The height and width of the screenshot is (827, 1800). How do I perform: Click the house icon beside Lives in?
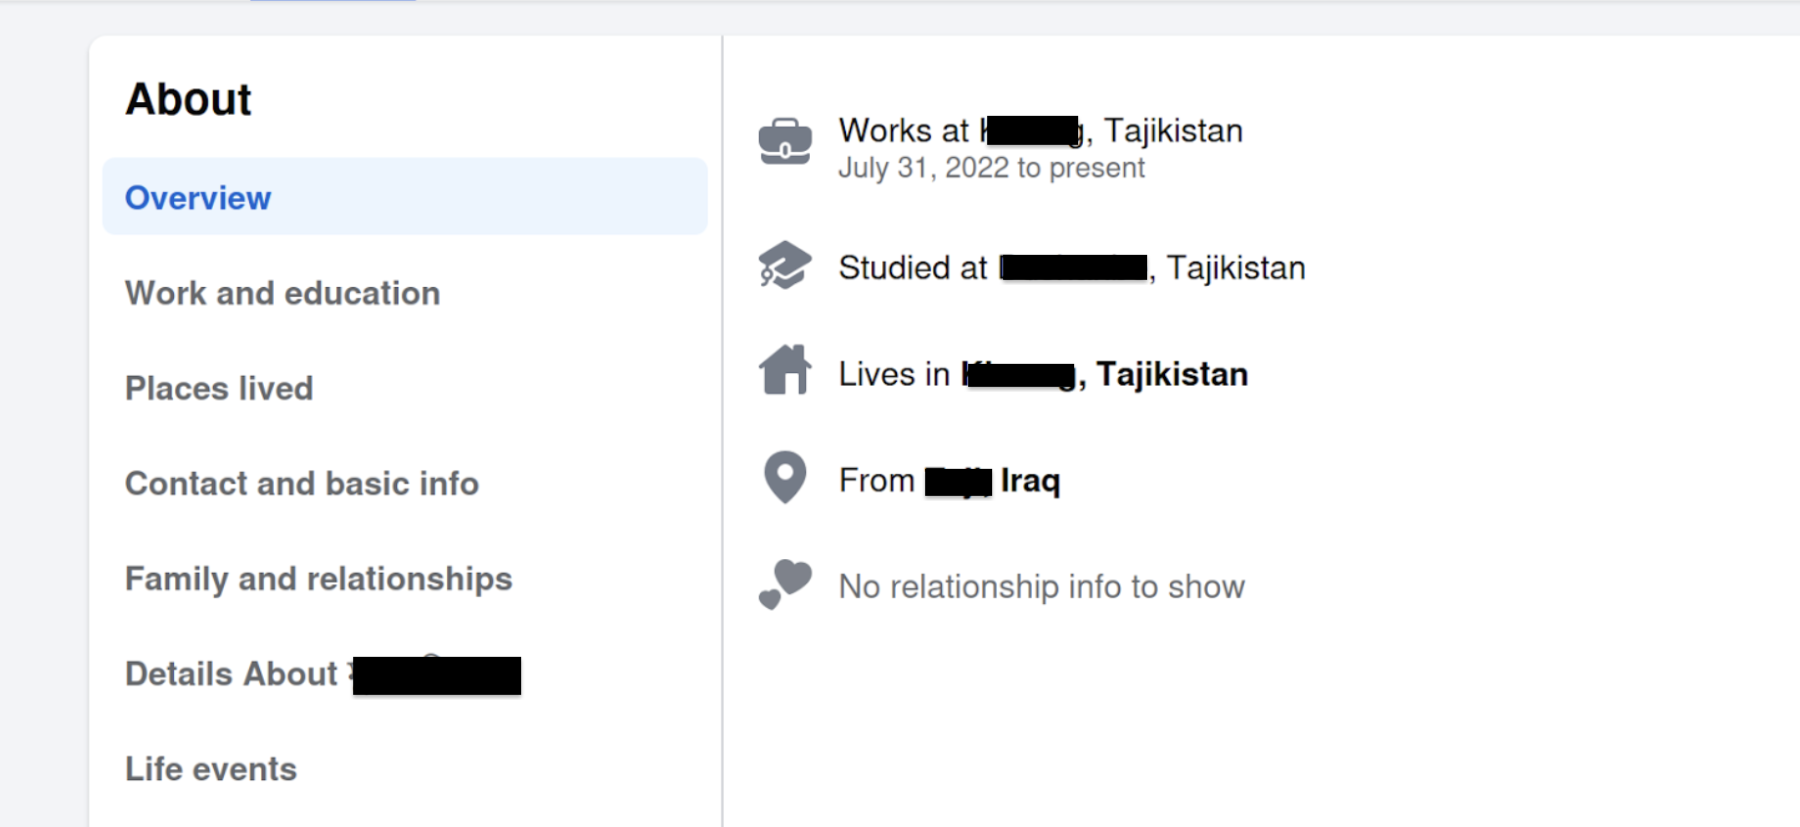785,369
